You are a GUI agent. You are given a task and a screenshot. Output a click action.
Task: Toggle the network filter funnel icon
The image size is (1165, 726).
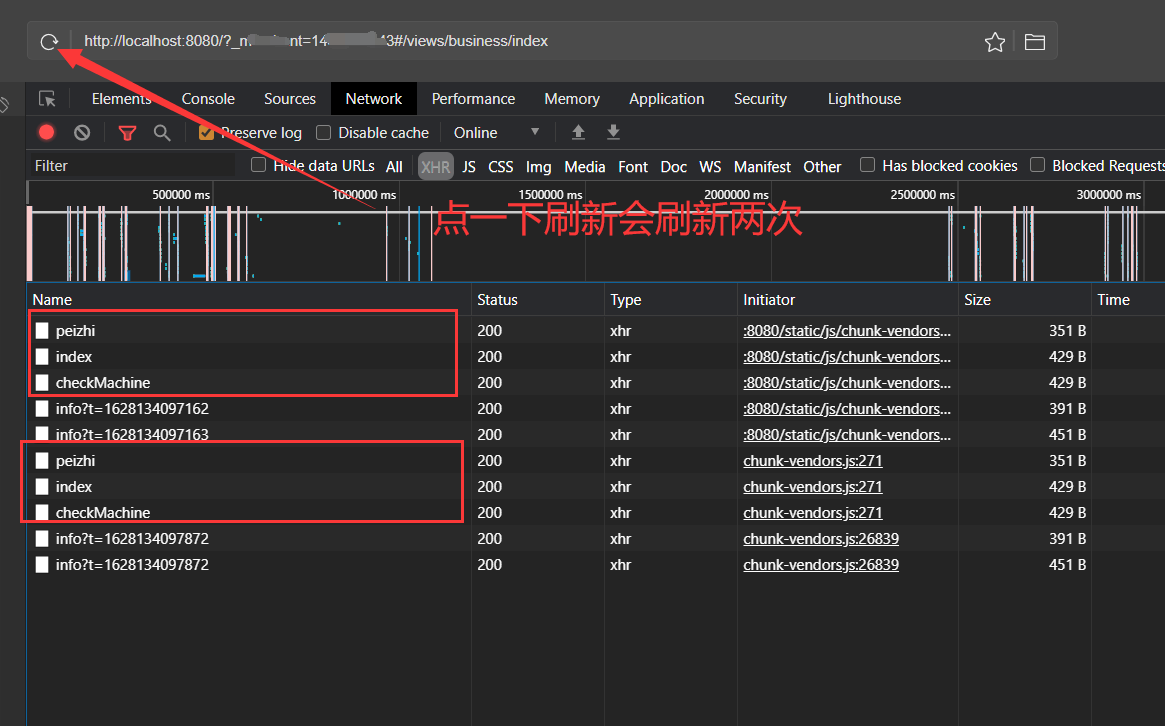pos(127,132)
